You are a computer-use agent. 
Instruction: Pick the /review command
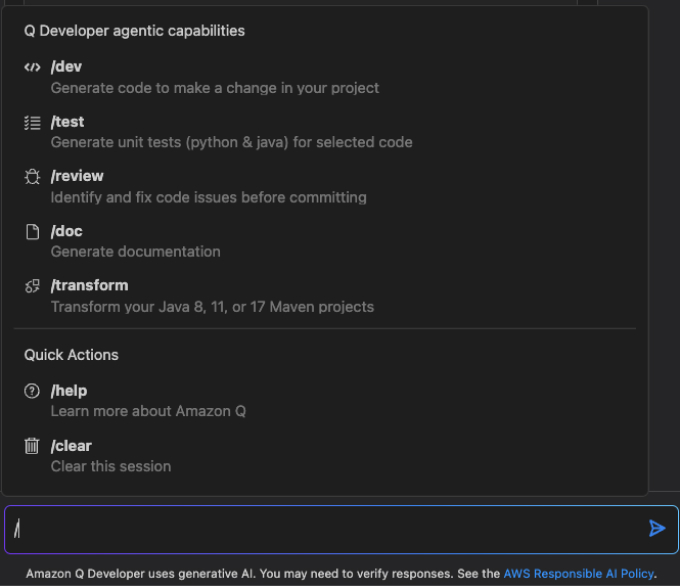[325, 187]
